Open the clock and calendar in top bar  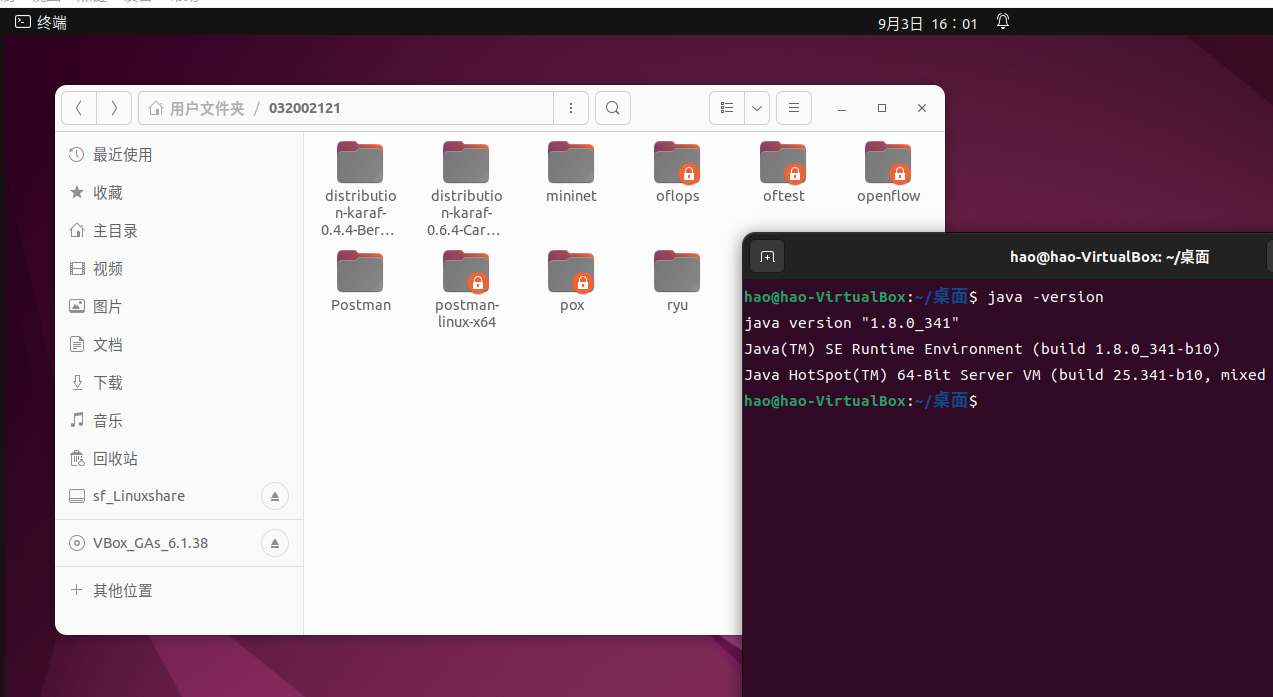tap(927, 22)
